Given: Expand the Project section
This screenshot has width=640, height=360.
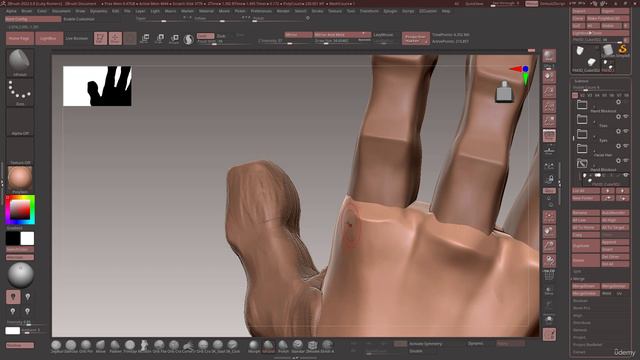Looking at the screenshot, I should tap(579, 338).
